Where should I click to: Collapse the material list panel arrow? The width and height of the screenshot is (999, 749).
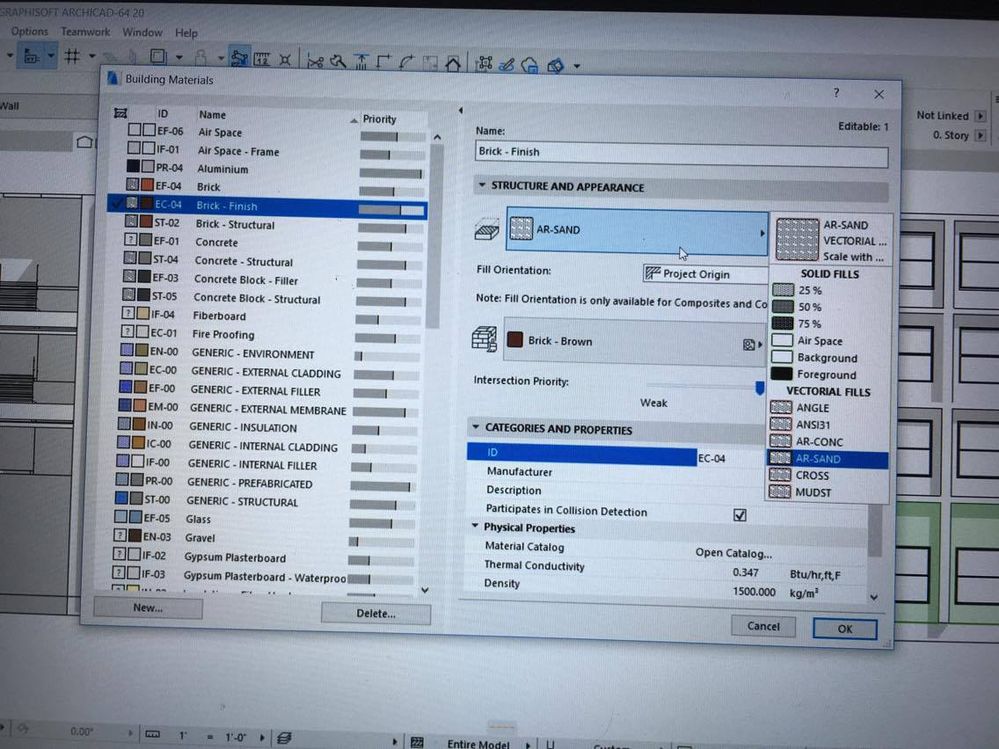[x=461, y=110]
